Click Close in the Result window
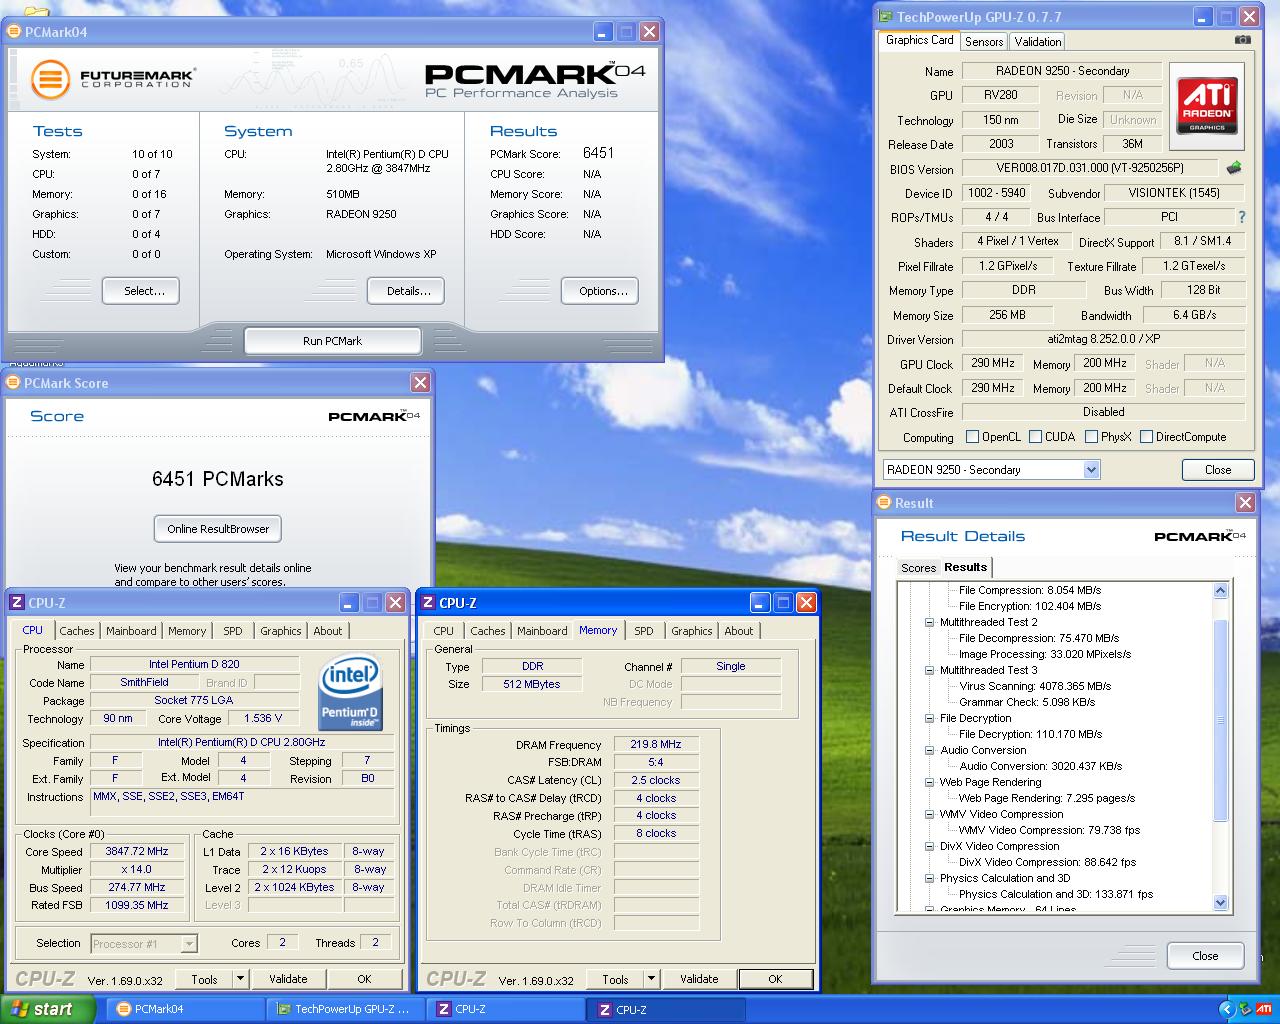1280x1024 pixels. tap(1205, 955)
